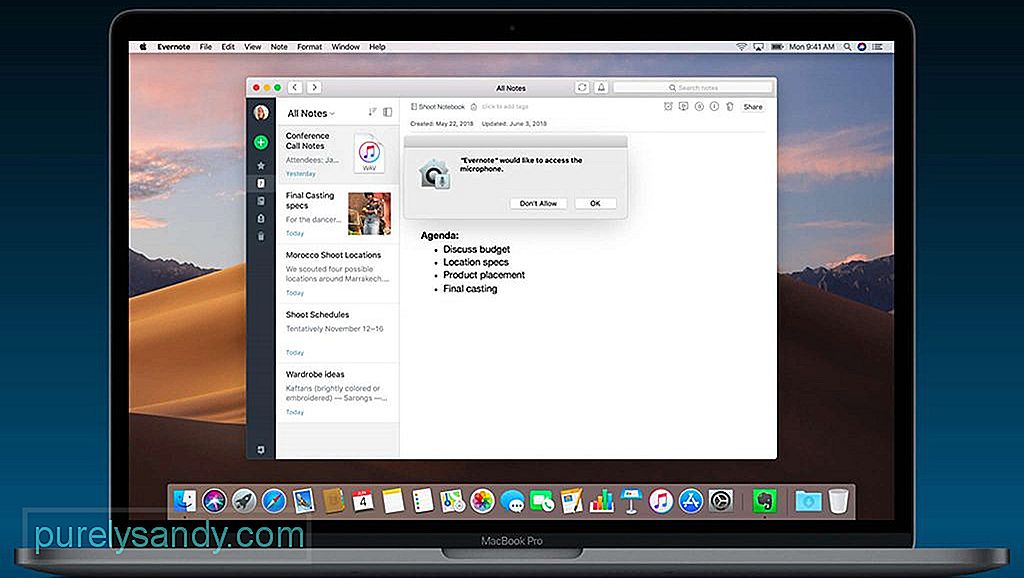Open the Format menu
This screenshot has width=1024, height=578.
[x=310, y=47]
